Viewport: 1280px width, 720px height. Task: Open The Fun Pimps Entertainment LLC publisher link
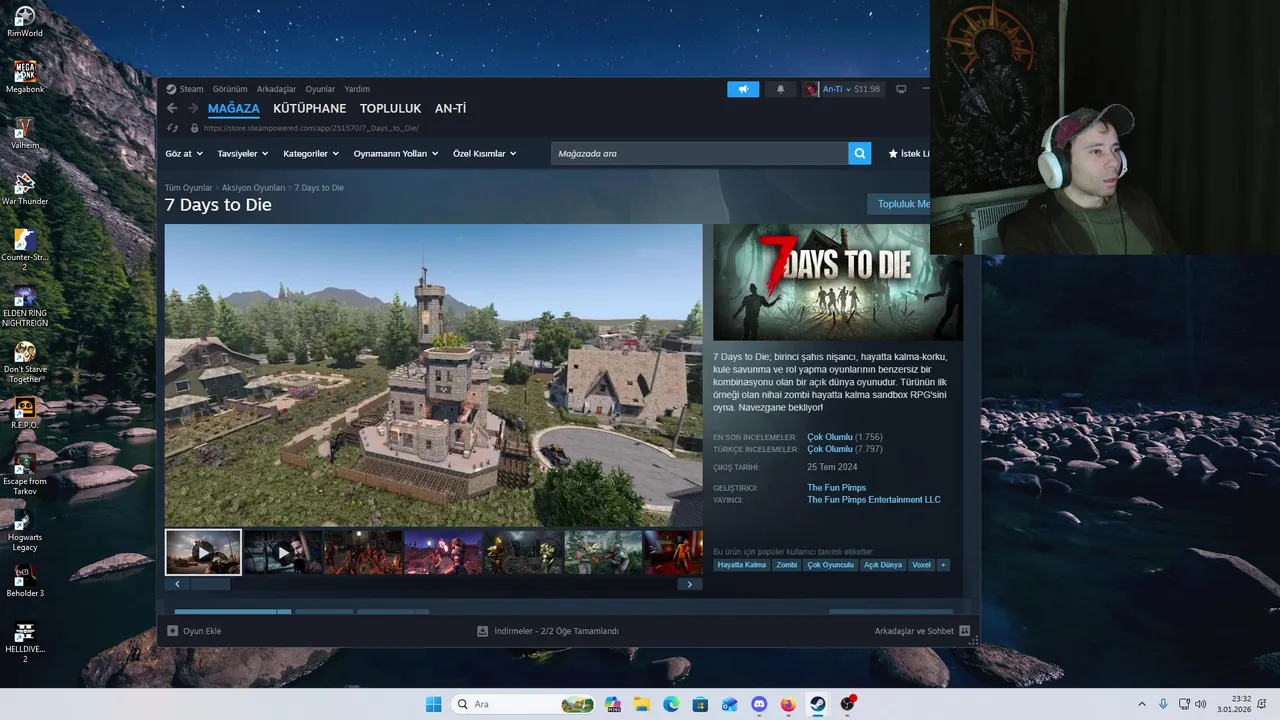(874, 500)
